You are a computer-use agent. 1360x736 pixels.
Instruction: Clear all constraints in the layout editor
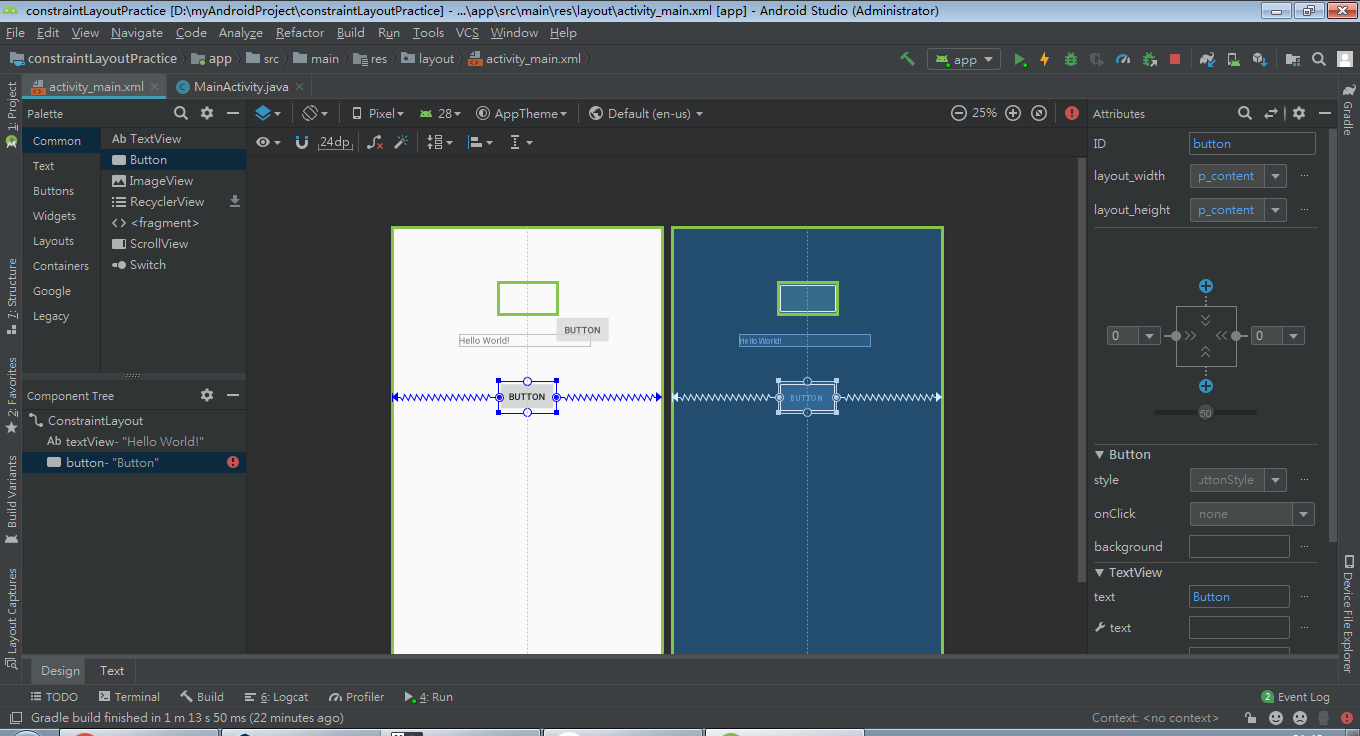(373, 142)
